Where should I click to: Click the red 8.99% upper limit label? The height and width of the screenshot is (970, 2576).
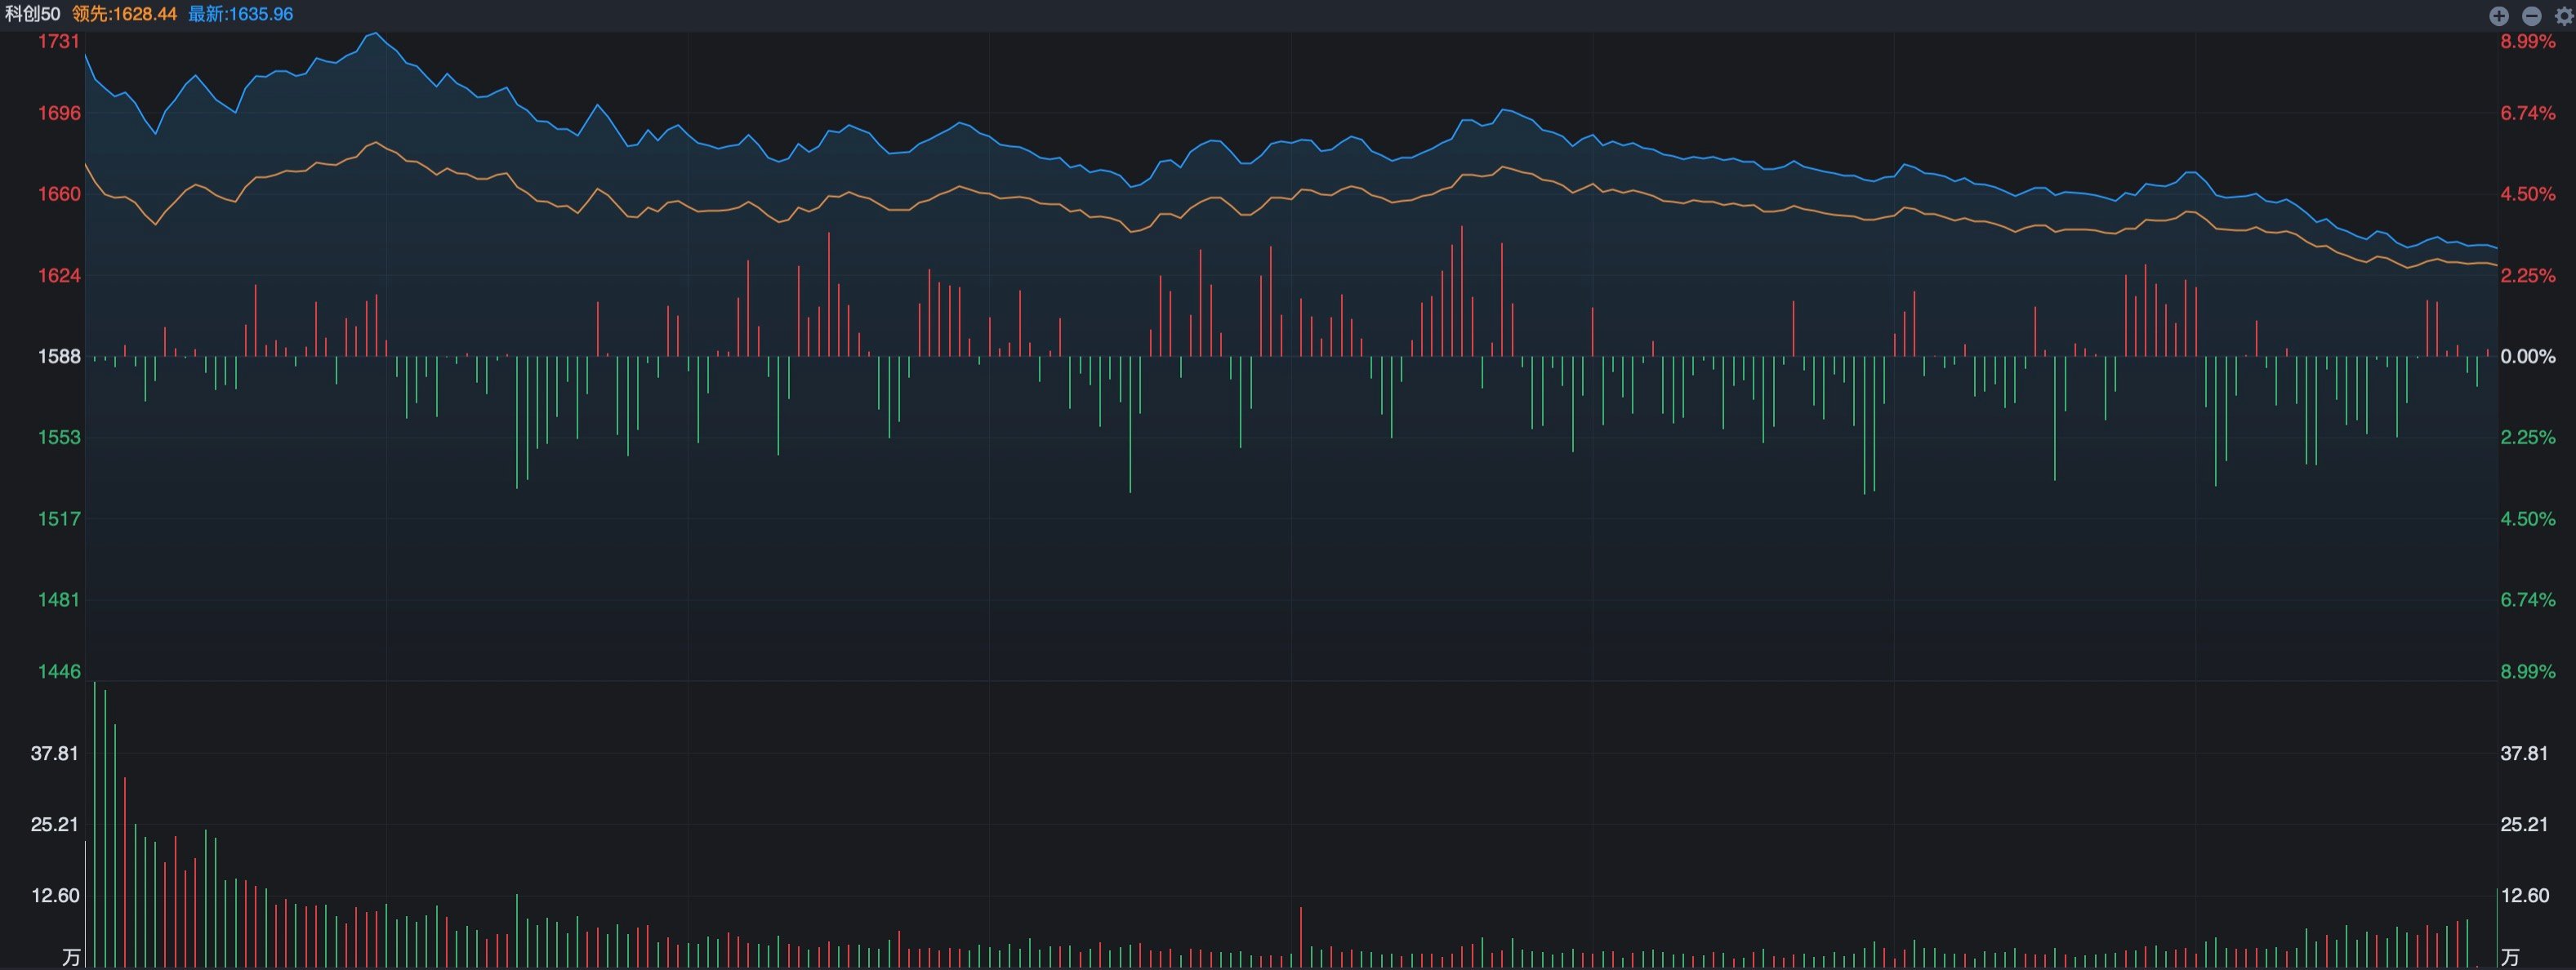(2527, 41)
